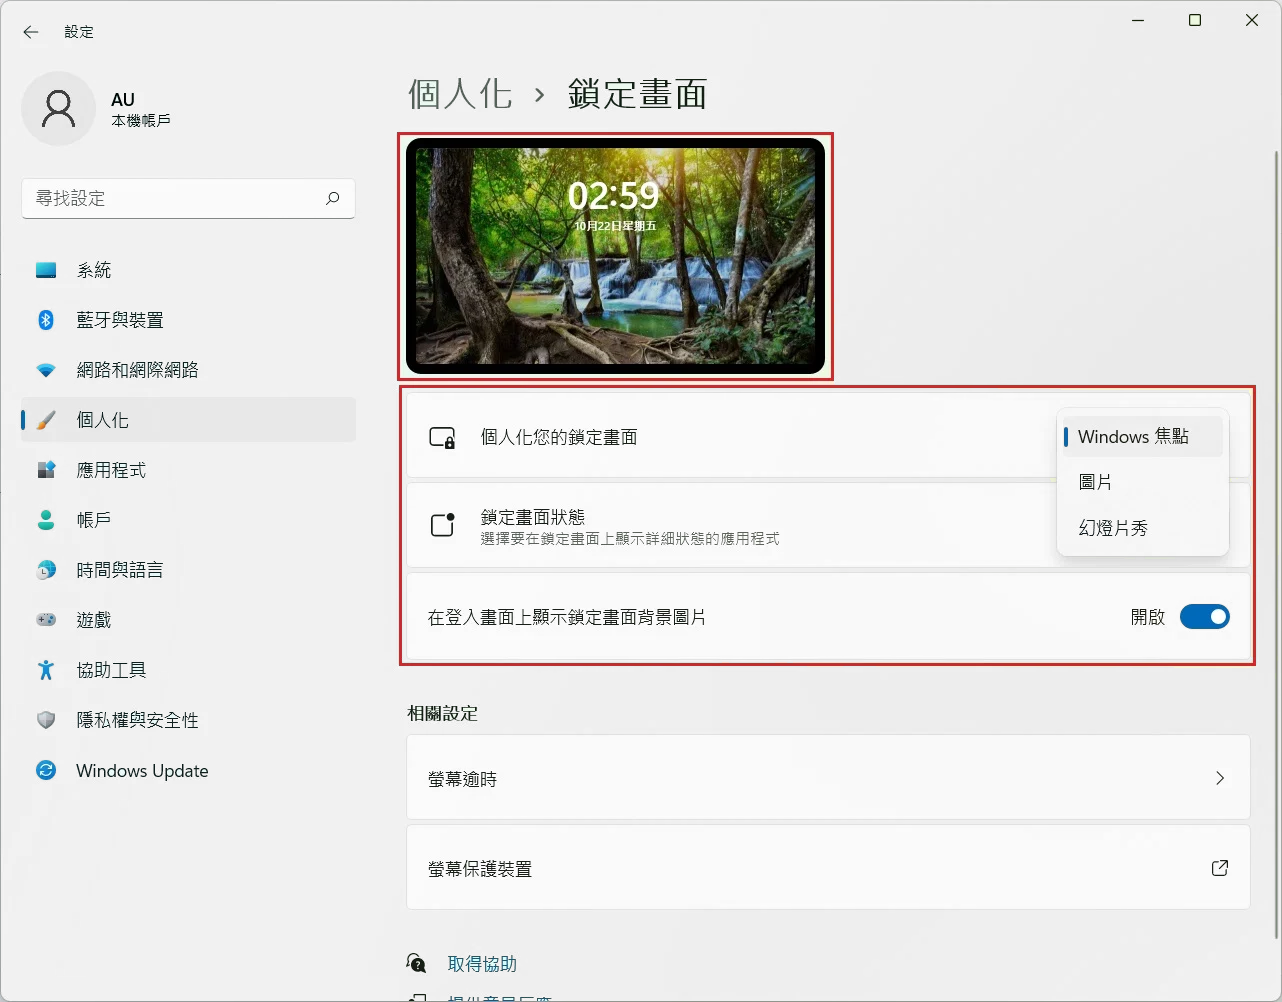Click the vertical scrollbar of the settings page
Viewport: 1282px width, 1002px height.
click(1276, 545)
